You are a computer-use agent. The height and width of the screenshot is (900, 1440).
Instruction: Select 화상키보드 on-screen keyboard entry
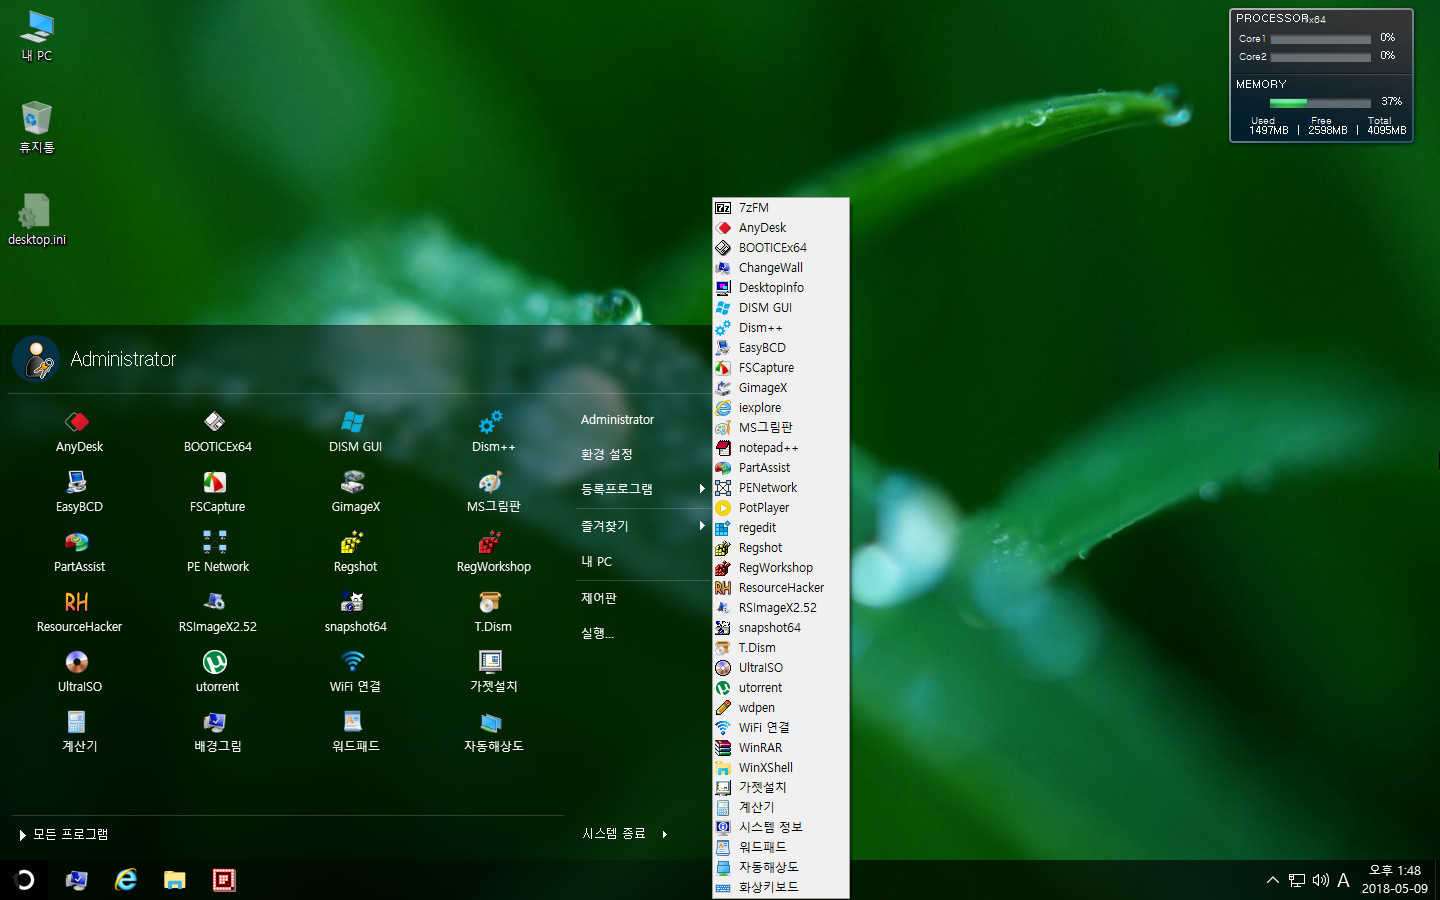tap(781, 887)
